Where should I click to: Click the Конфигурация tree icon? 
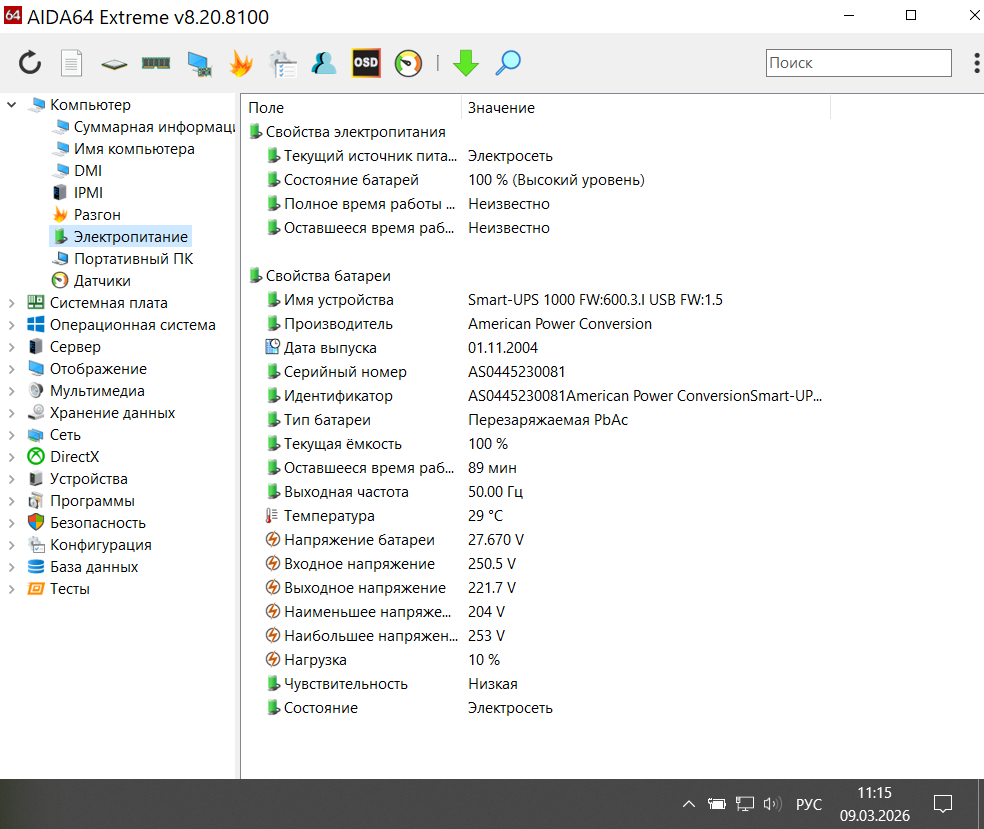[x=36, y=545]
